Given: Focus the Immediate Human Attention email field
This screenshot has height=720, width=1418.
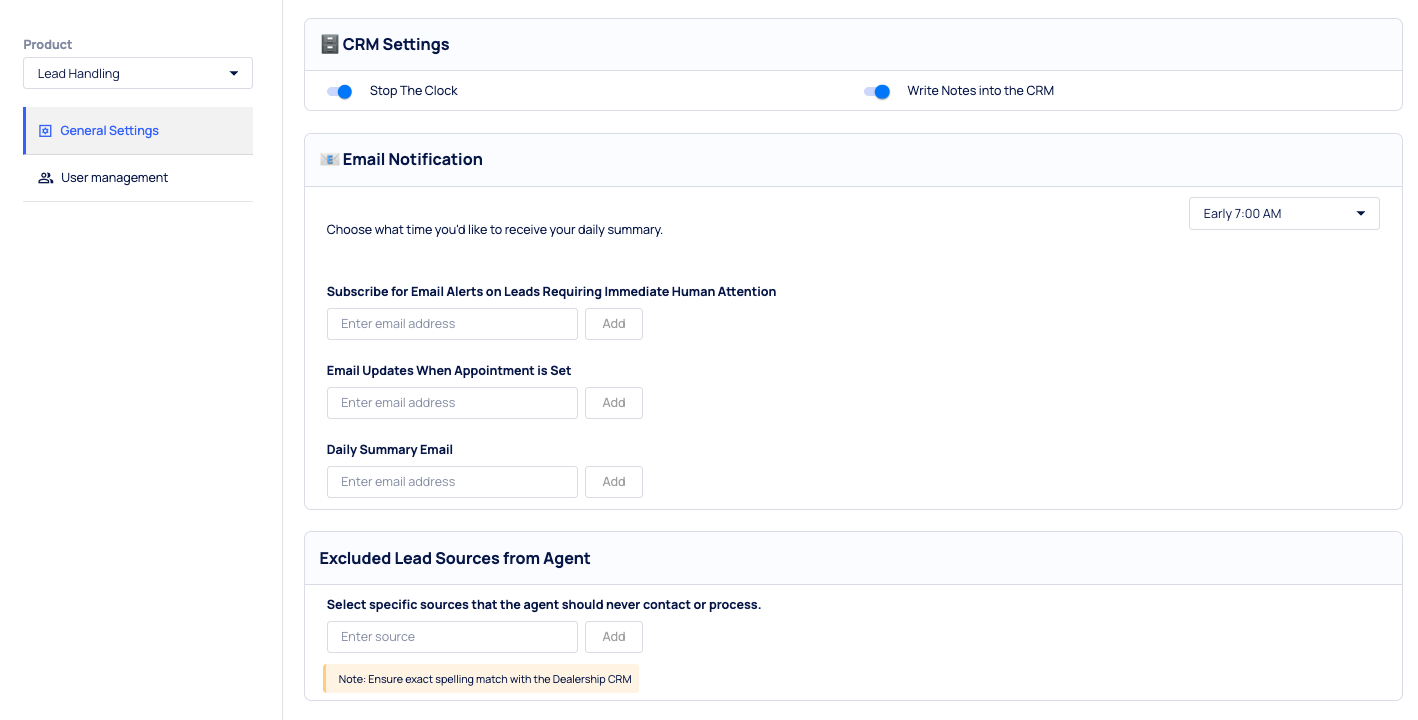Looking at the screenshot, I should point(452,324).
